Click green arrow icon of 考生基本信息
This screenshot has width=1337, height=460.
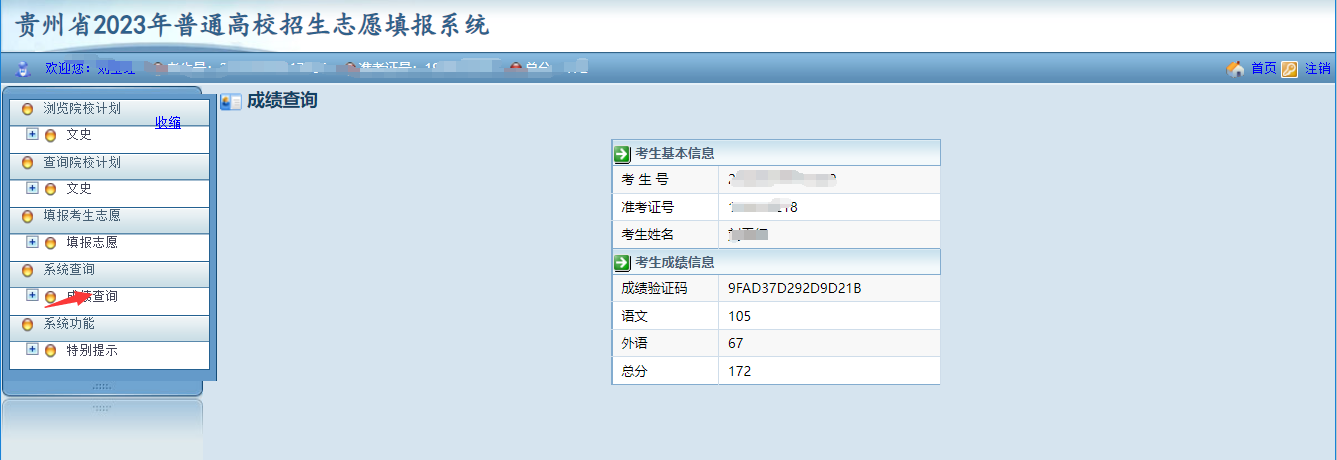pos(622,154)
